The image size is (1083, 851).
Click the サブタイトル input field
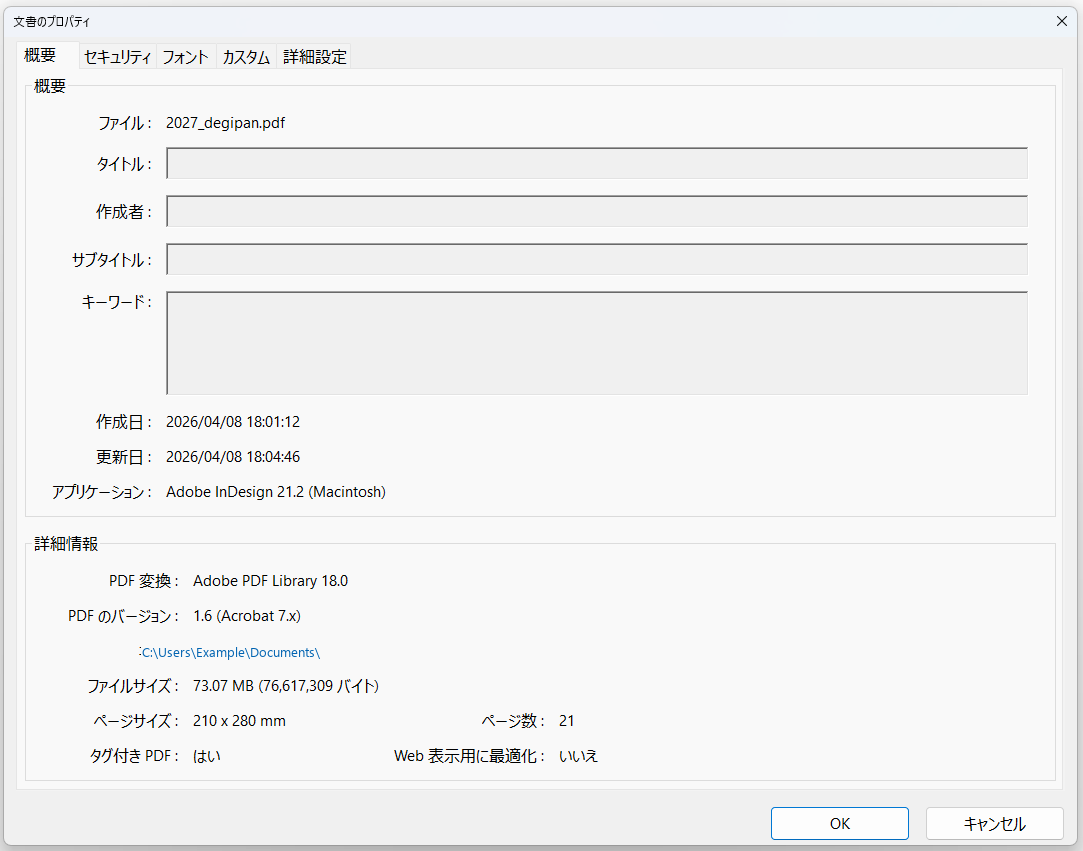click(597, 259)
